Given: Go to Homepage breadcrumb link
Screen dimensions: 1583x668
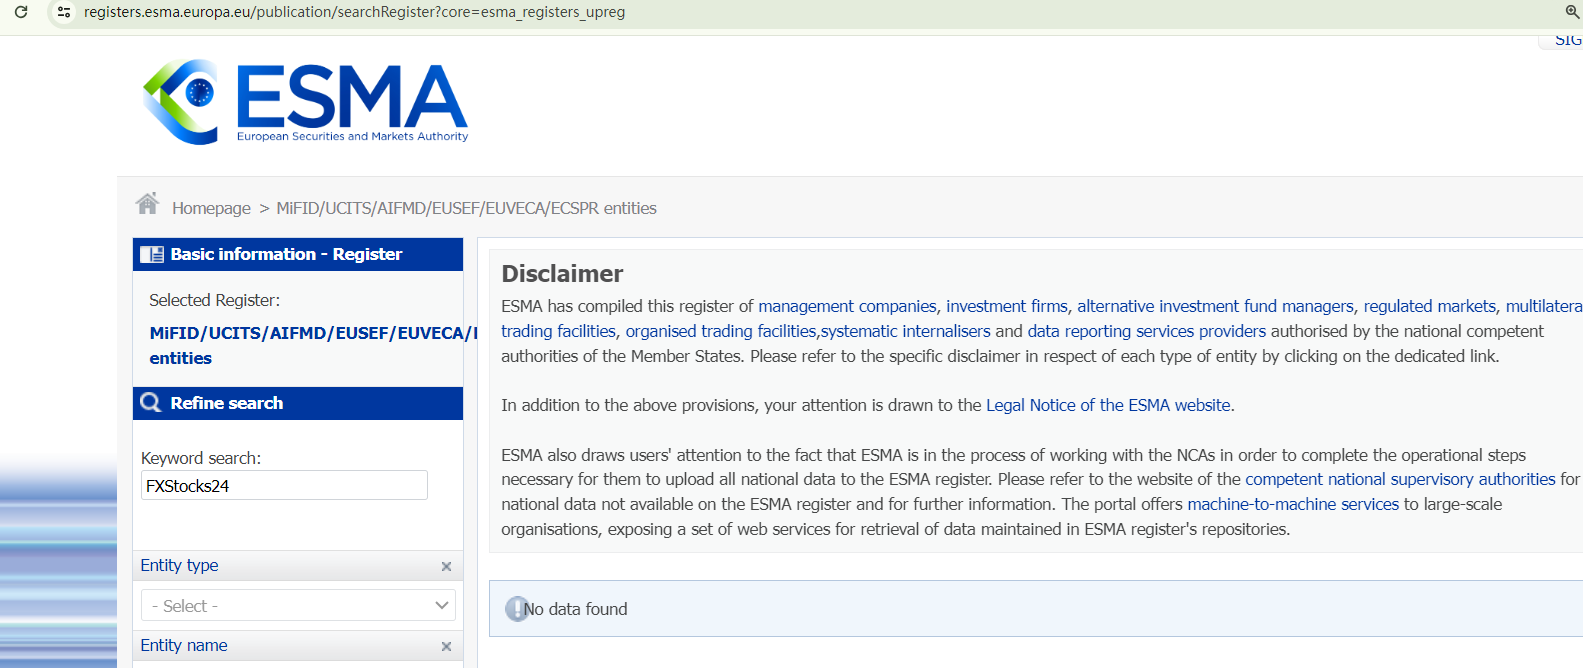Looking at the screenshot, I should click(211, 208).
